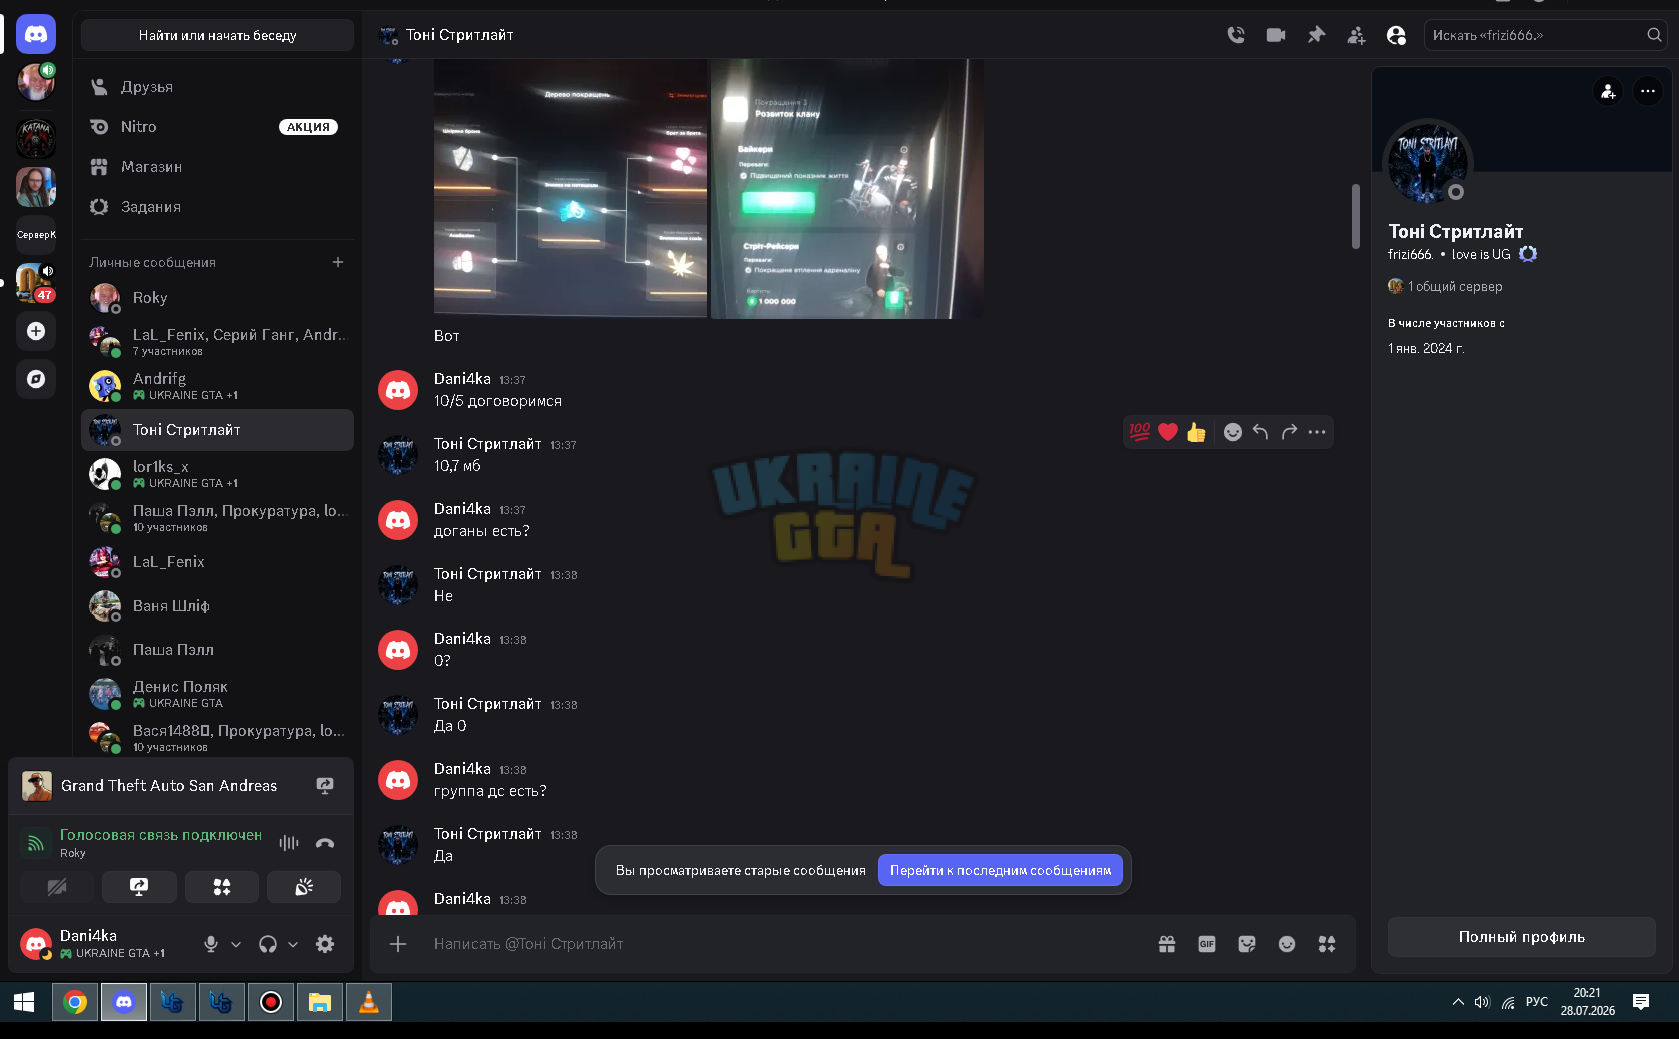Turn on camera in voice panel
Image resolution: width=1679 pixels, height=1039 pixels.
tap(57, 887)
